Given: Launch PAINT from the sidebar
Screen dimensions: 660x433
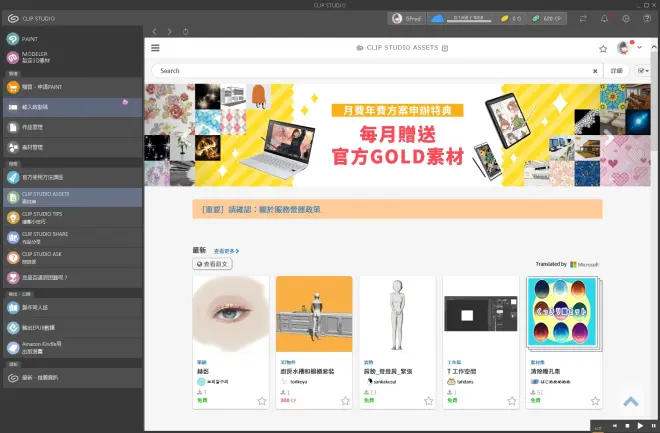Looking at the screenshot, I should [72, 39].
